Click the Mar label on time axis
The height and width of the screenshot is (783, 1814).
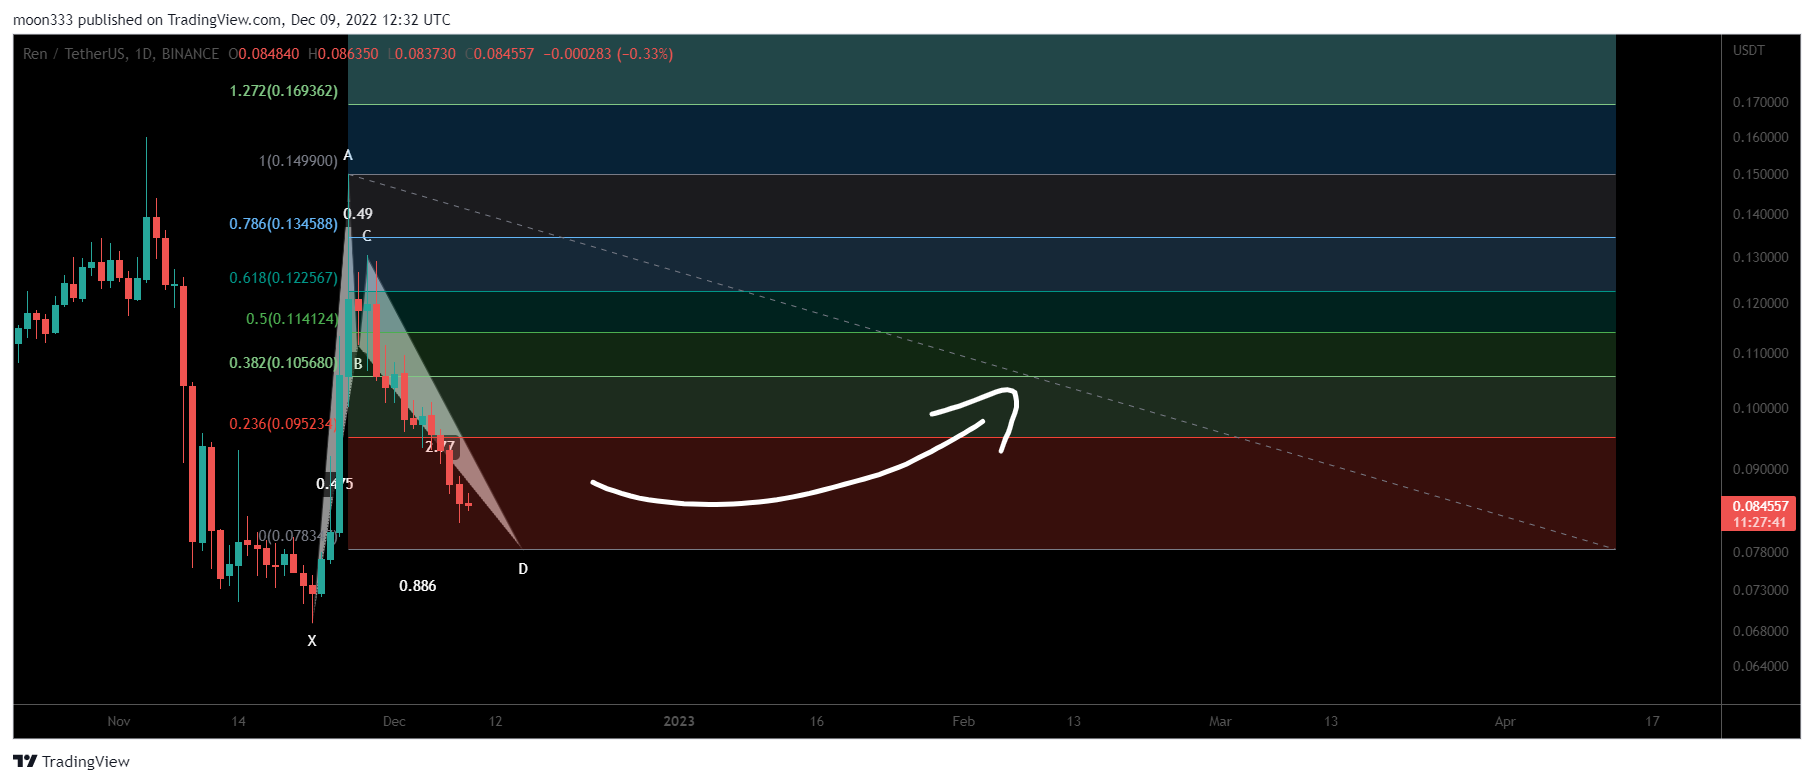click(1220, 721)
